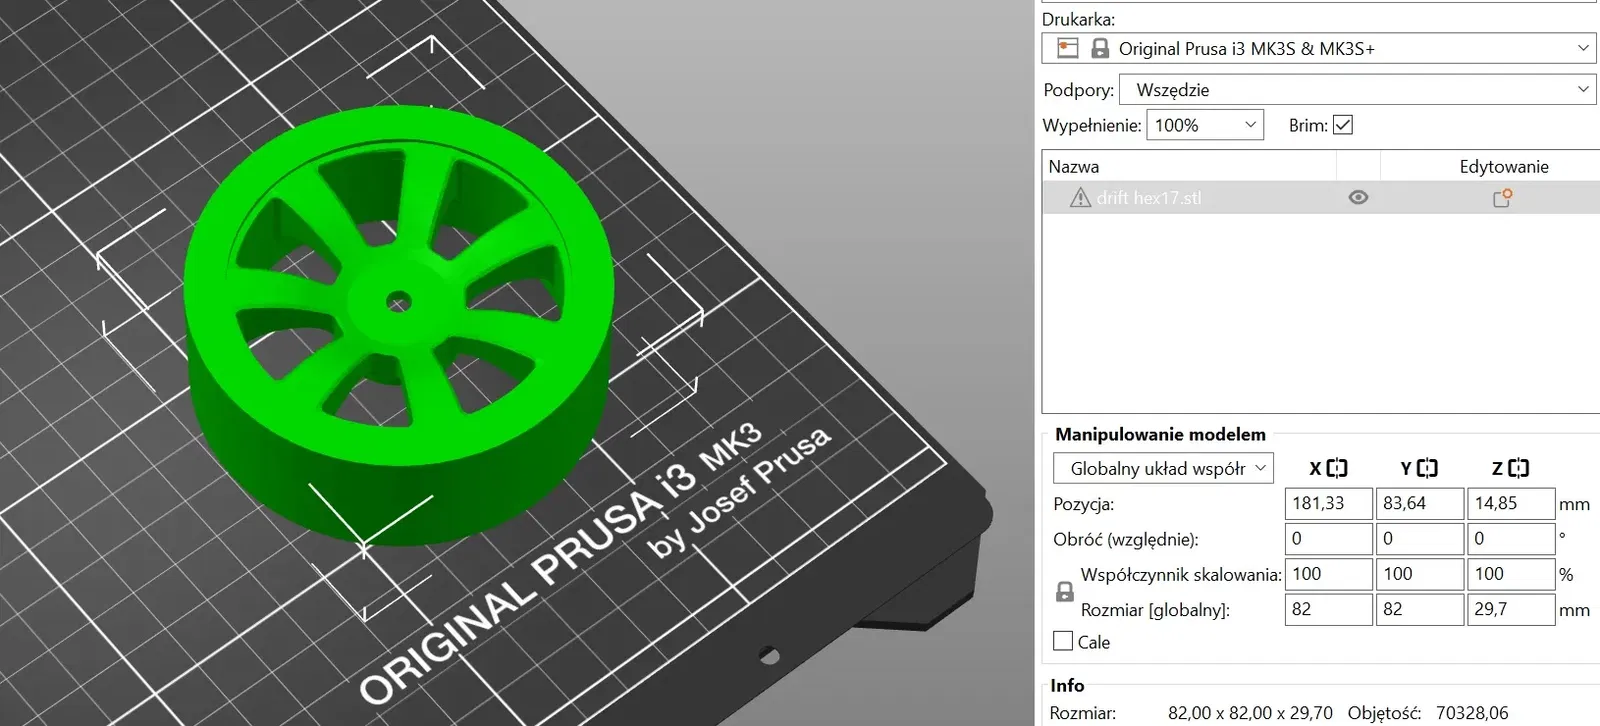The image size is (1600, 726).
Task: Open the Globalny układ współr dropdown
Action: 1163,468
